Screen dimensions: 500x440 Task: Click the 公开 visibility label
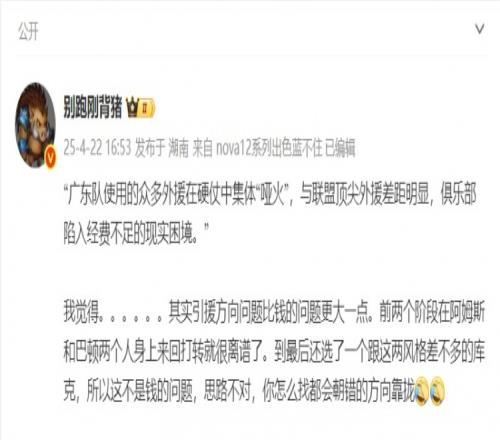[x=28, y=31]
